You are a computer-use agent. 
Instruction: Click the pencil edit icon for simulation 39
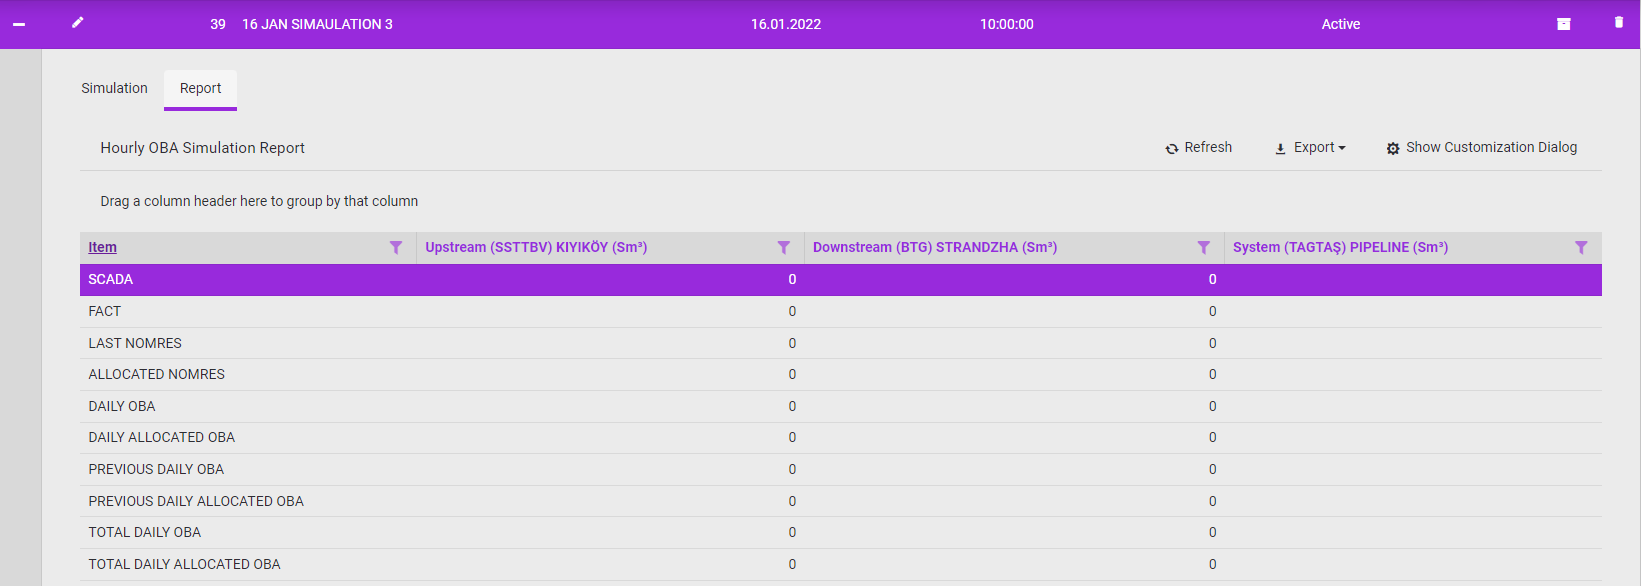(x=77, y=23)
